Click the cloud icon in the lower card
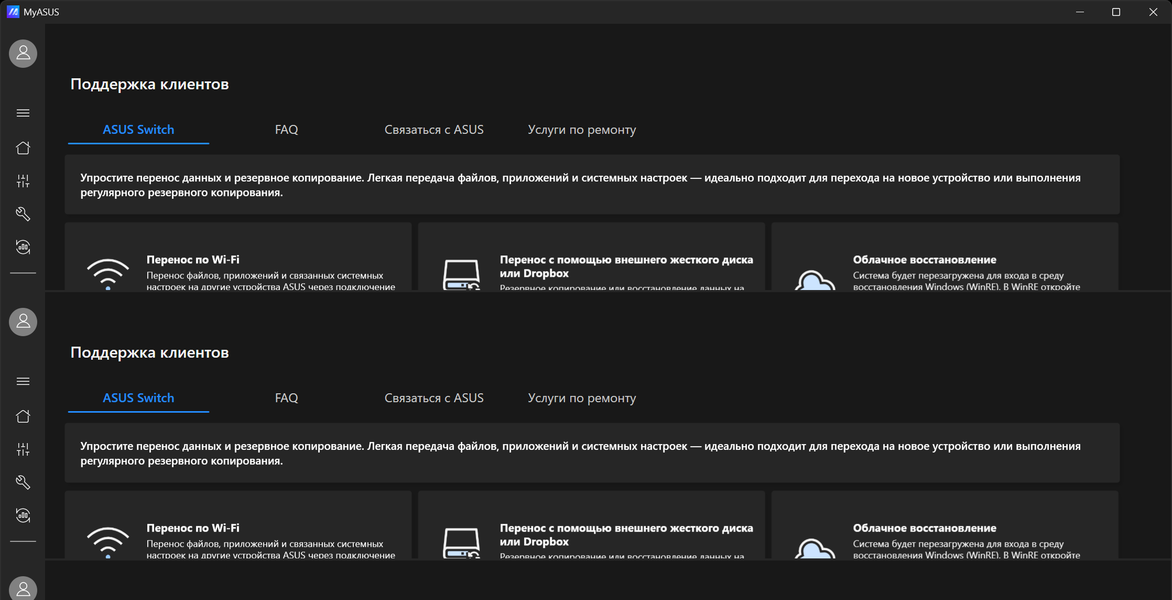The image size is (1172, 600). point(815,548)
